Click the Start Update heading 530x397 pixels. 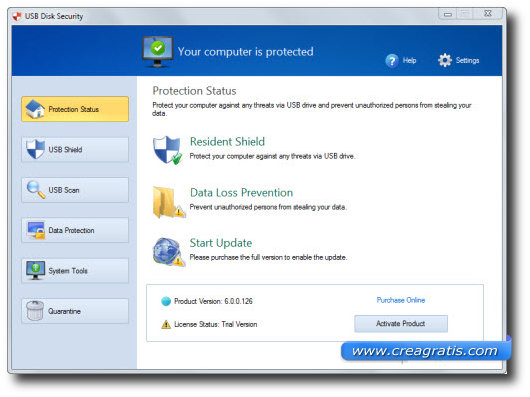[221, 243]
